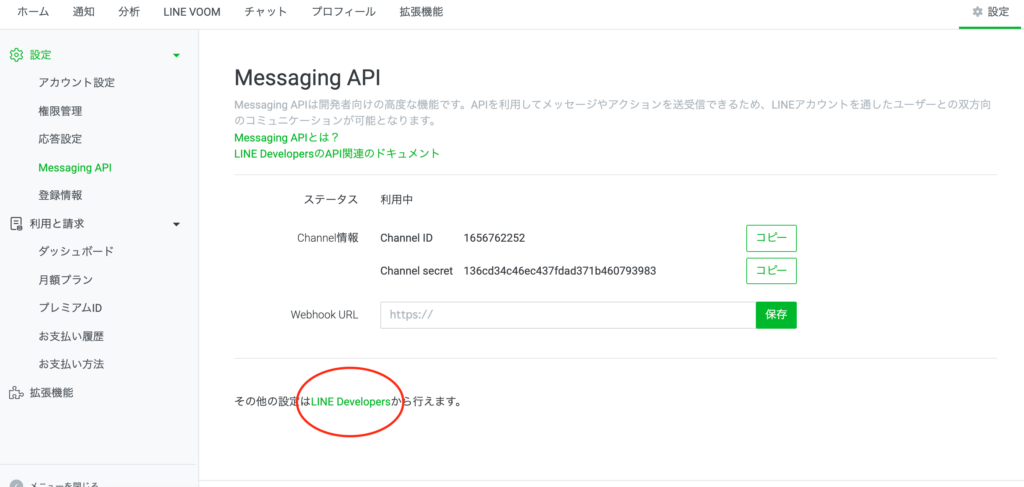The height and width of the screenshot is (487, 1024).
Task: Collapse the 設定 sidebar section arrow
Action: tap(176, 55)
